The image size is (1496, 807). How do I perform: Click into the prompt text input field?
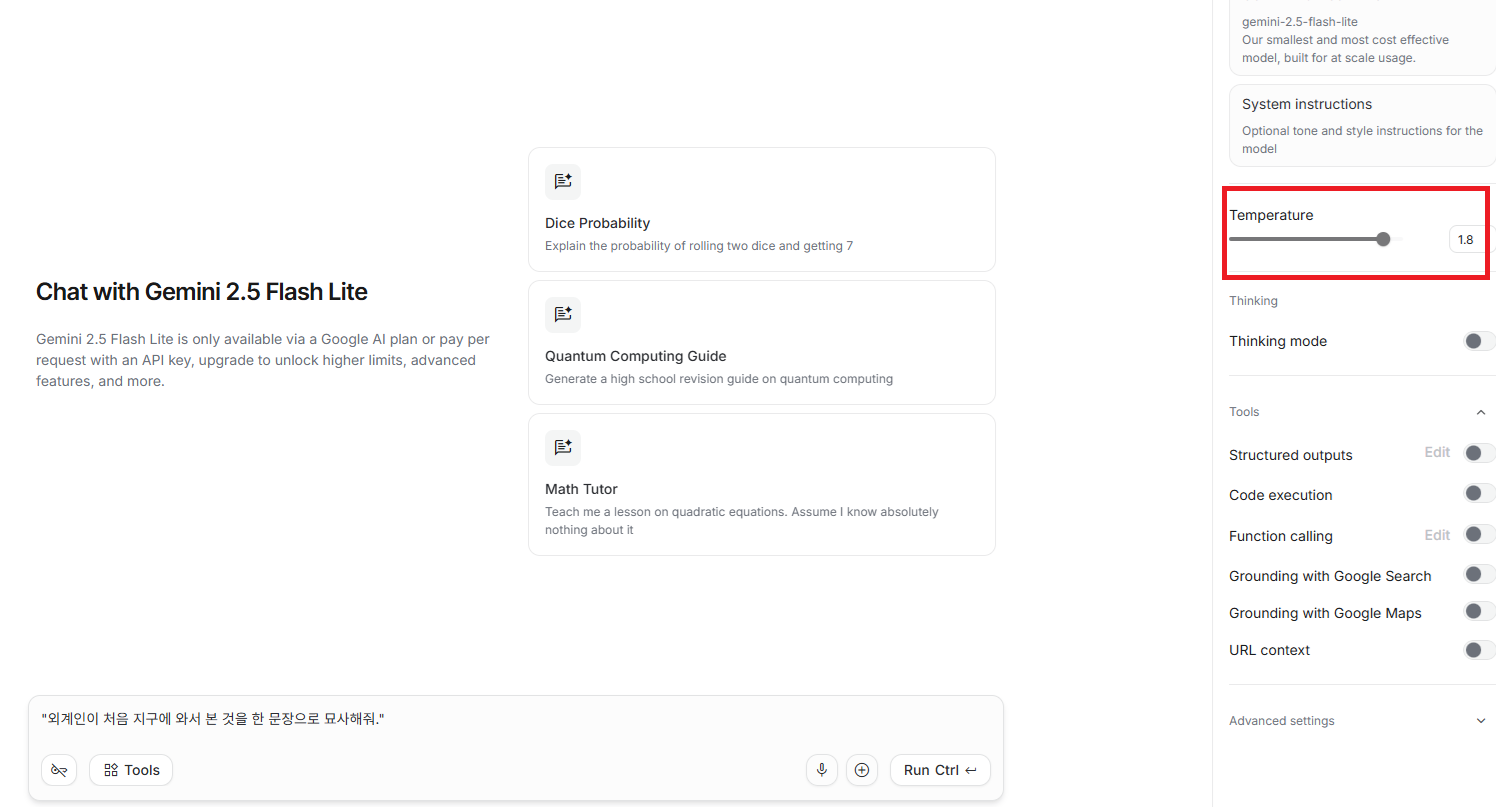coord(515,719)
